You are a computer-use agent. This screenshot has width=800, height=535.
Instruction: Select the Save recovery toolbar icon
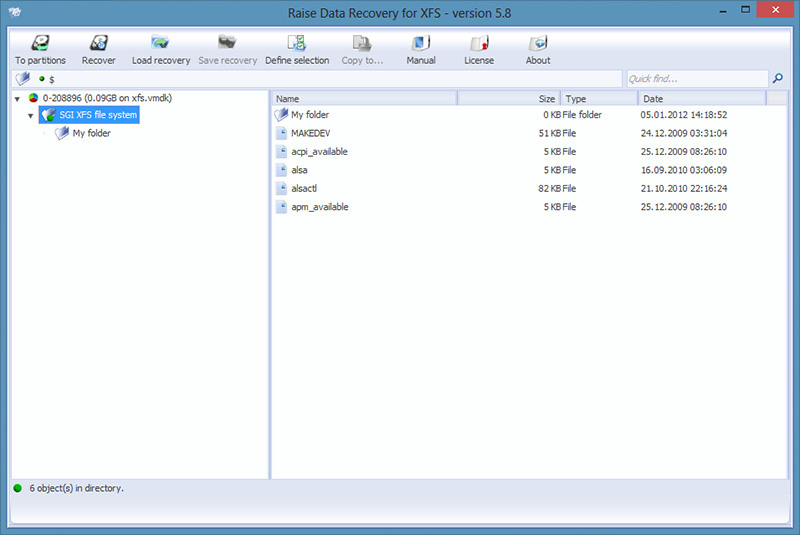pos(227,43)
